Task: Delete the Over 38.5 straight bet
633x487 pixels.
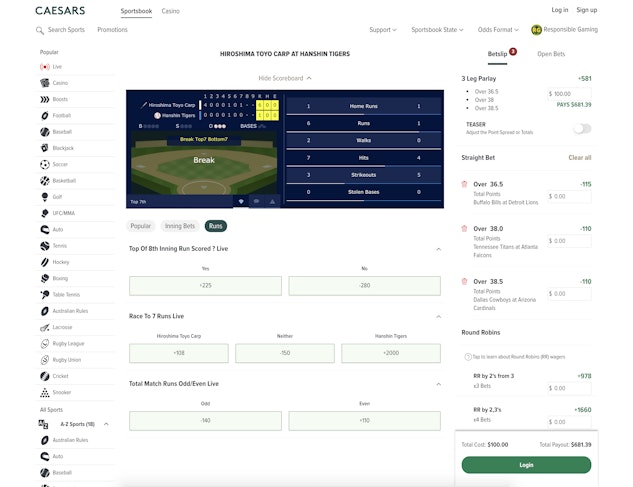Action: [464, 282]
